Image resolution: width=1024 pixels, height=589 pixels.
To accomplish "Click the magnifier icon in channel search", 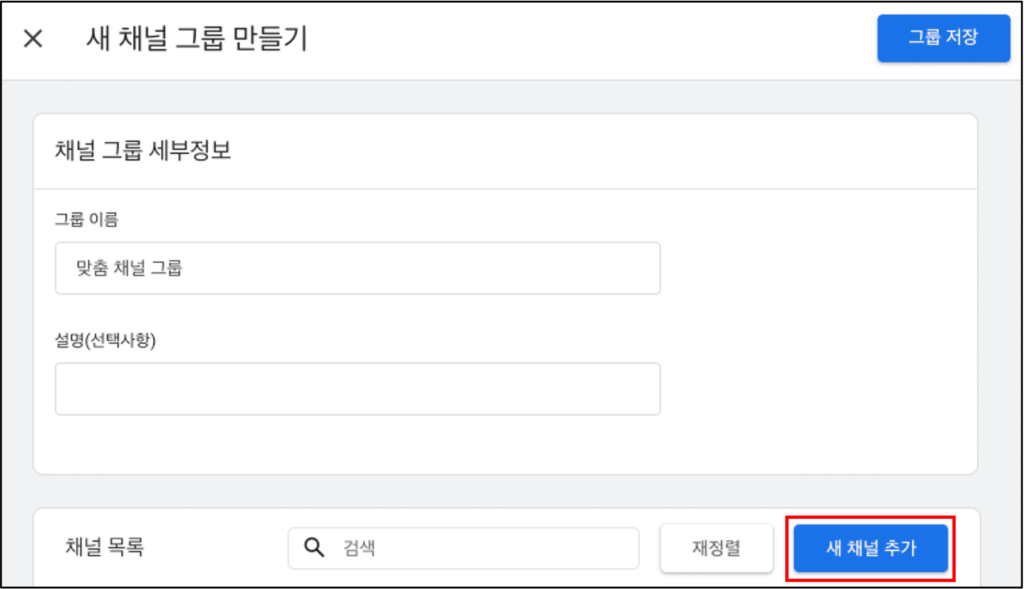I will coord(314,547).
